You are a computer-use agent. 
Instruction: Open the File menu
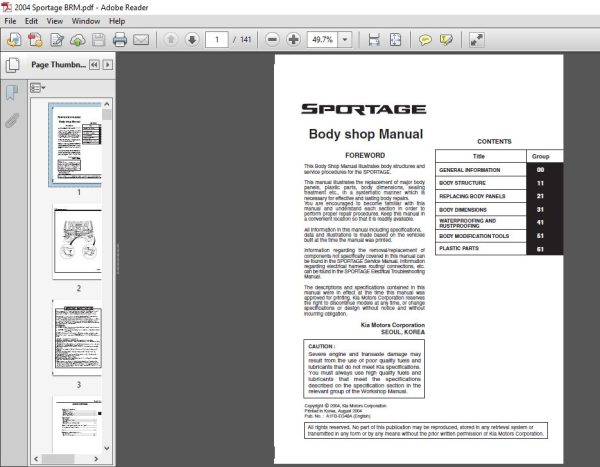(10, 21)
